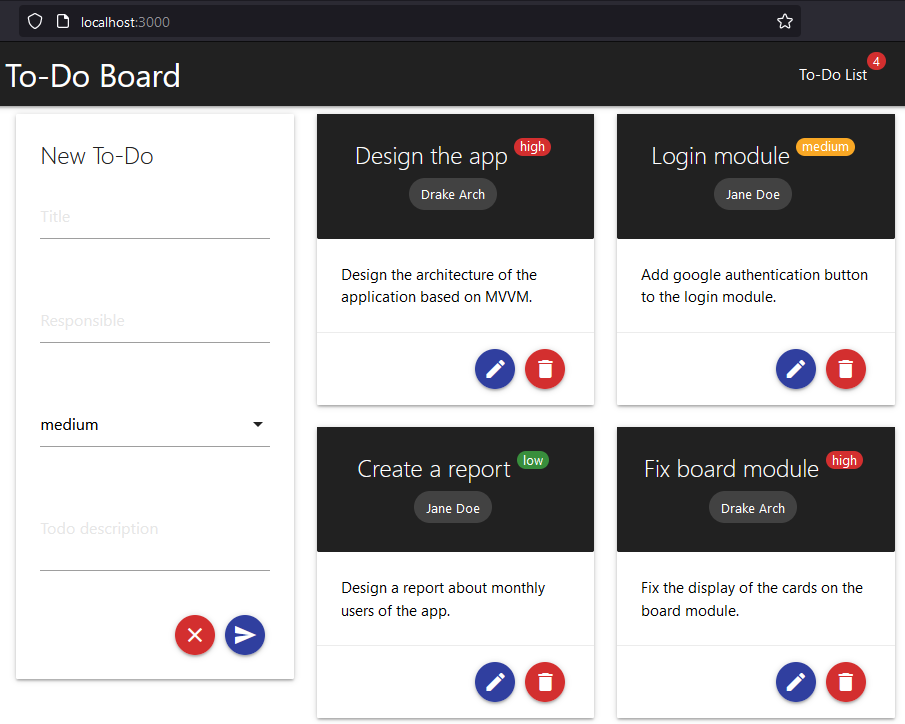Edit the "Login module" card
Viewport: 905px width, 724px height.
click(796, 369)
